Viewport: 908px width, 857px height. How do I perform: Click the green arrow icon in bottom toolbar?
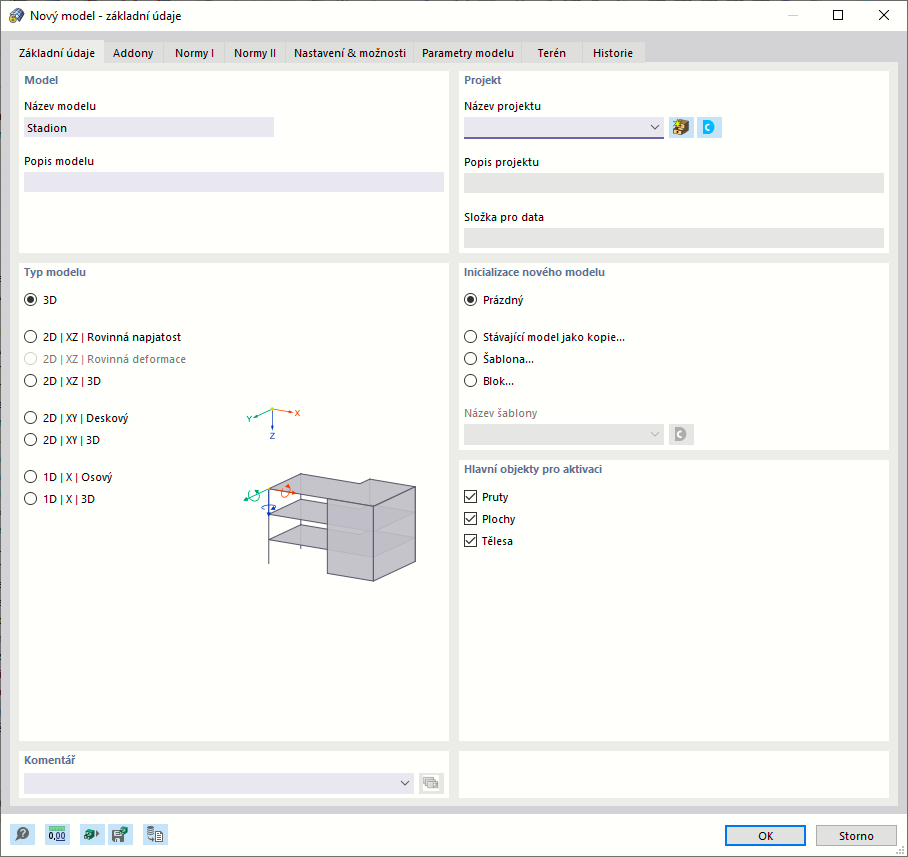point(91,834)
